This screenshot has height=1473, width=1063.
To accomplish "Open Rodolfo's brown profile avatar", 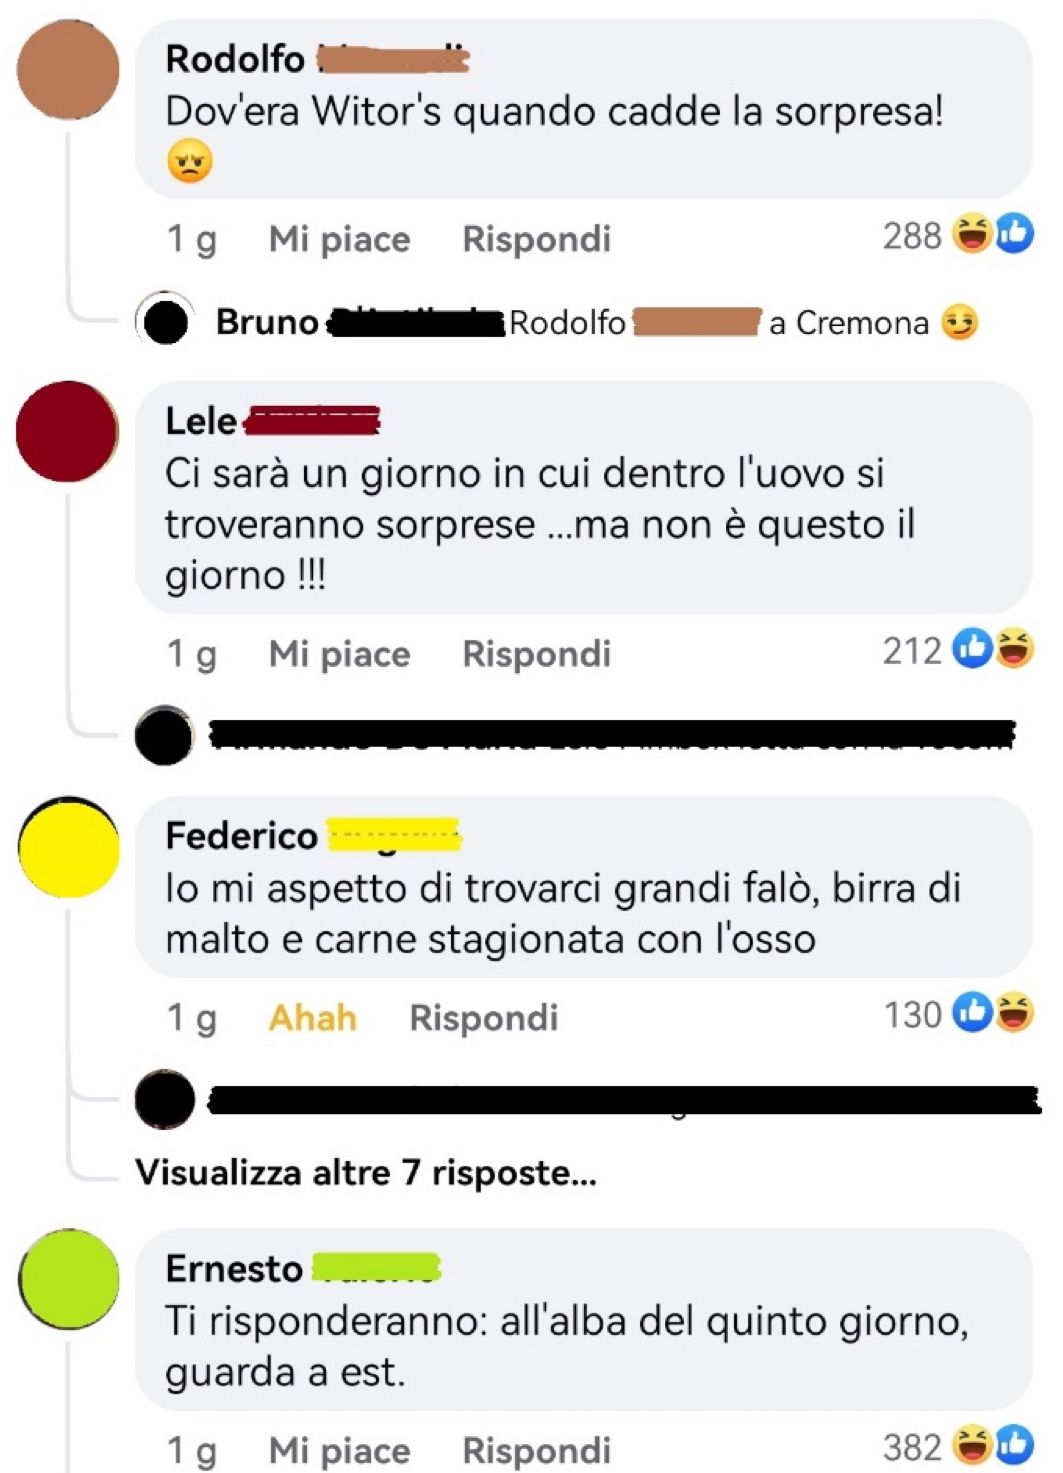I will click(68, 69).
